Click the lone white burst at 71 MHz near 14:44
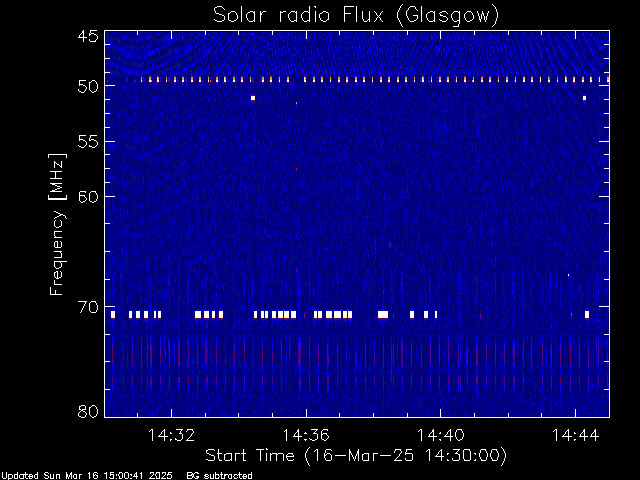The height and width of the screenshot is (480, 640). [x=587, y=314]
